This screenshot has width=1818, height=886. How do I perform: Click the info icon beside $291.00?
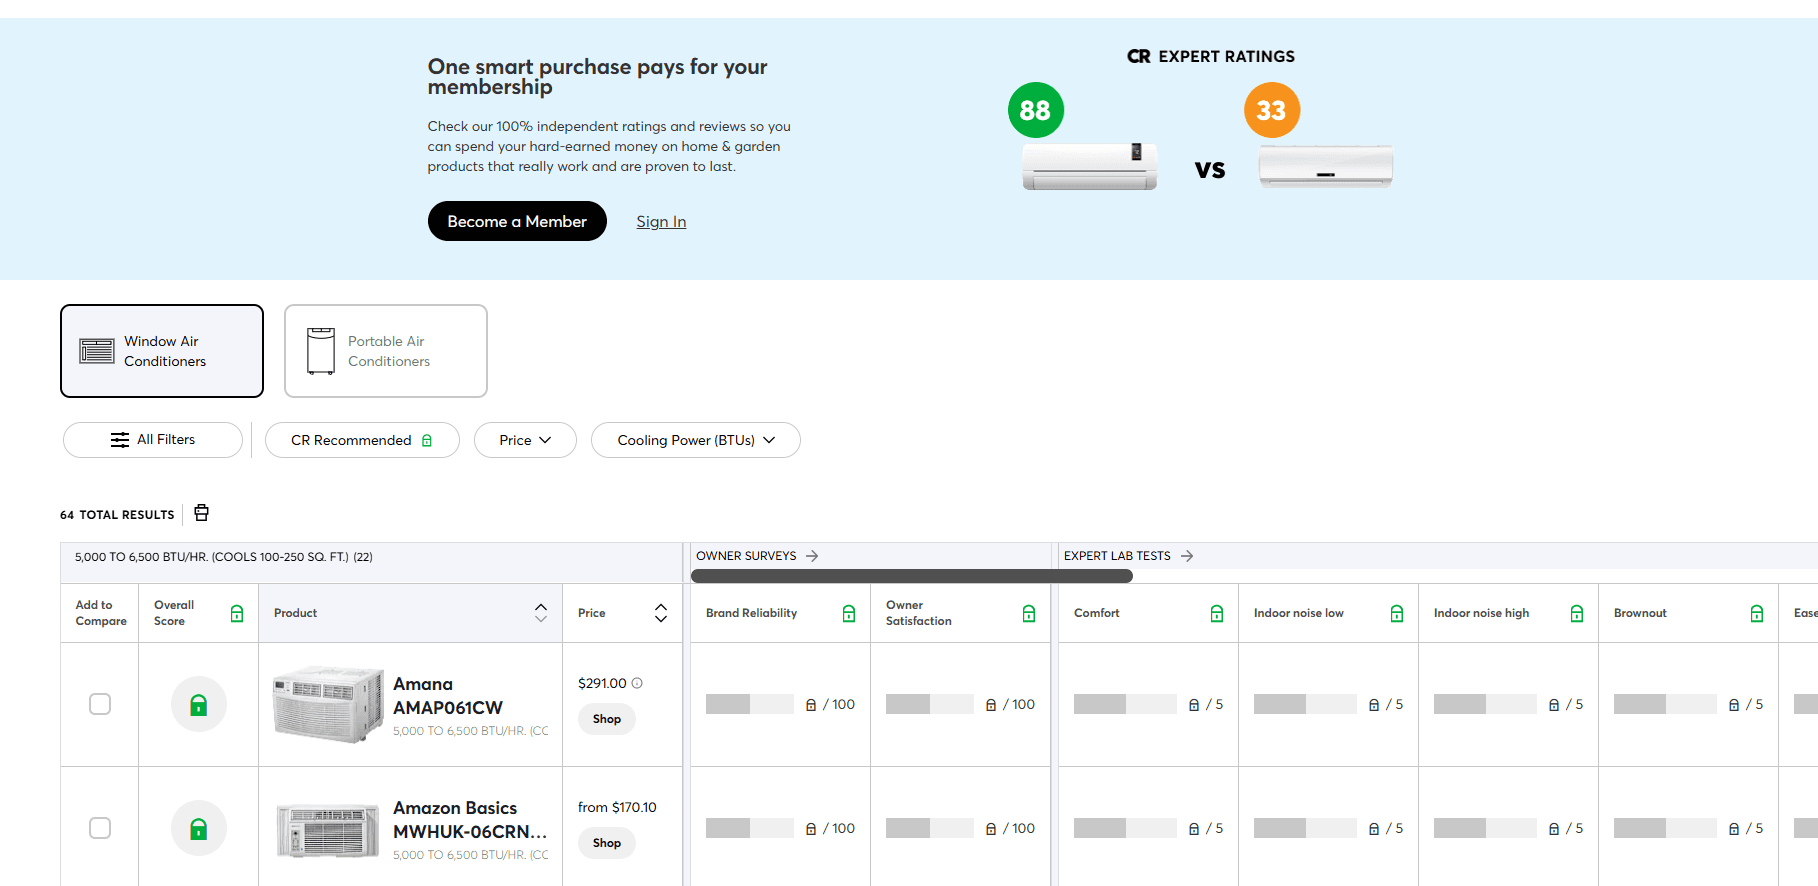click(x=637, y=683)
